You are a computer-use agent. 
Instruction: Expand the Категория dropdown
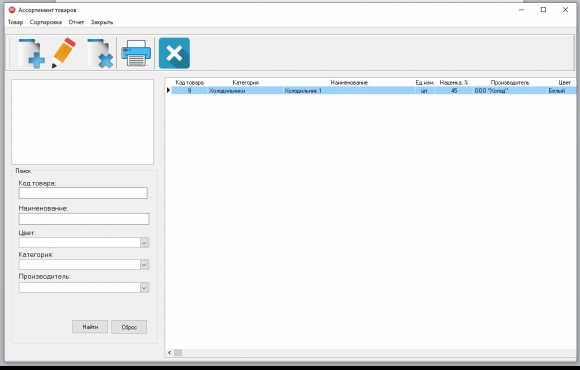point(144,265)
